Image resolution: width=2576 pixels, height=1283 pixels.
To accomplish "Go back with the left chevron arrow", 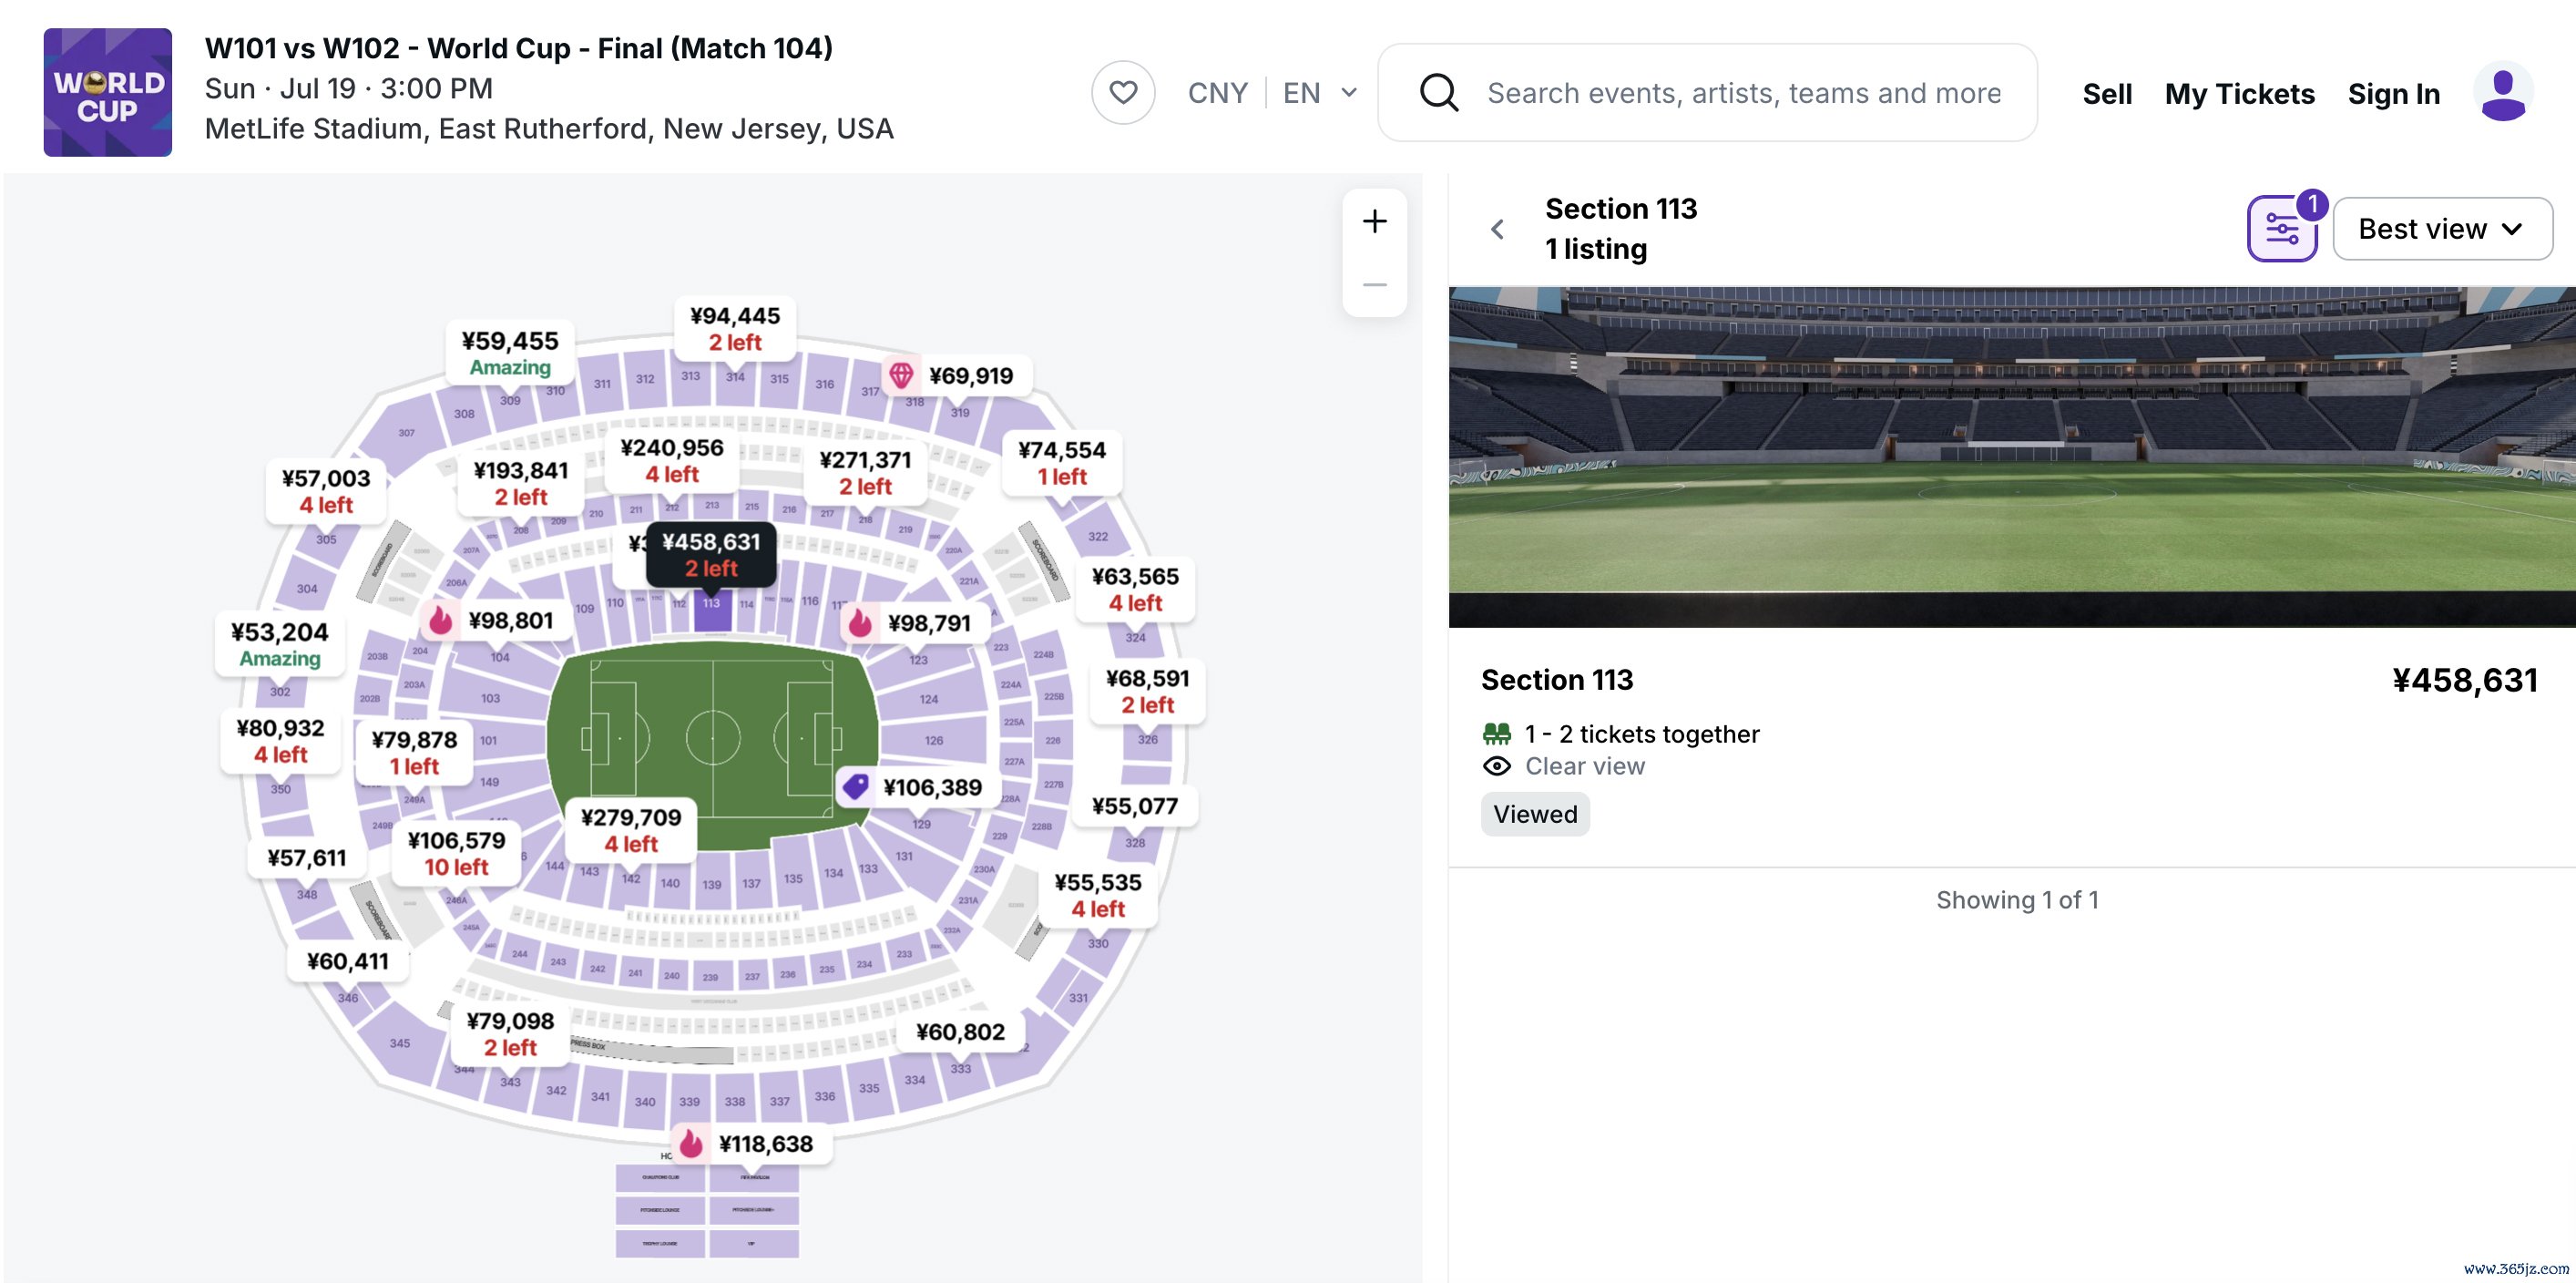I will [1497, 230].
